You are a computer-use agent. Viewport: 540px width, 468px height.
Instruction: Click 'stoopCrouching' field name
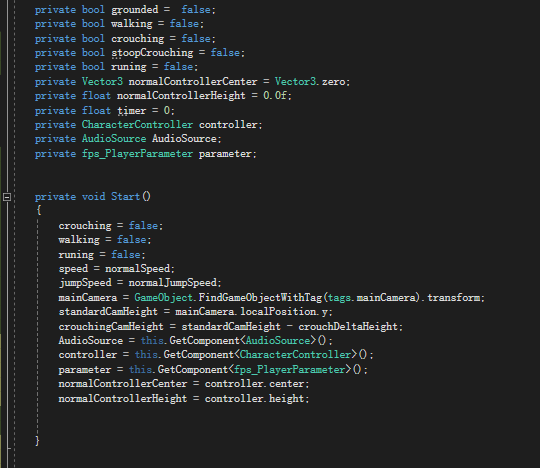tap(152, 53)
